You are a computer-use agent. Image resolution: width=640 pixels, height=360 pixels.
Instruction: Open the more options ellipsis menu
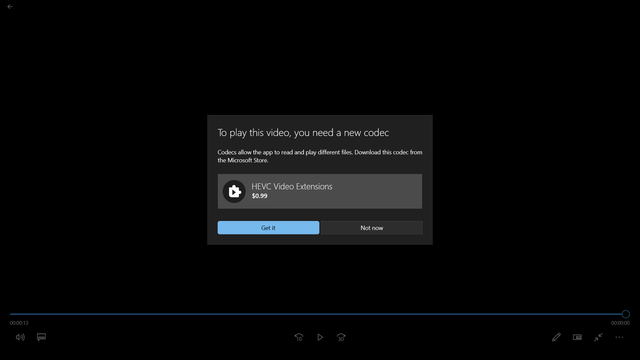[x=619, y=337]
